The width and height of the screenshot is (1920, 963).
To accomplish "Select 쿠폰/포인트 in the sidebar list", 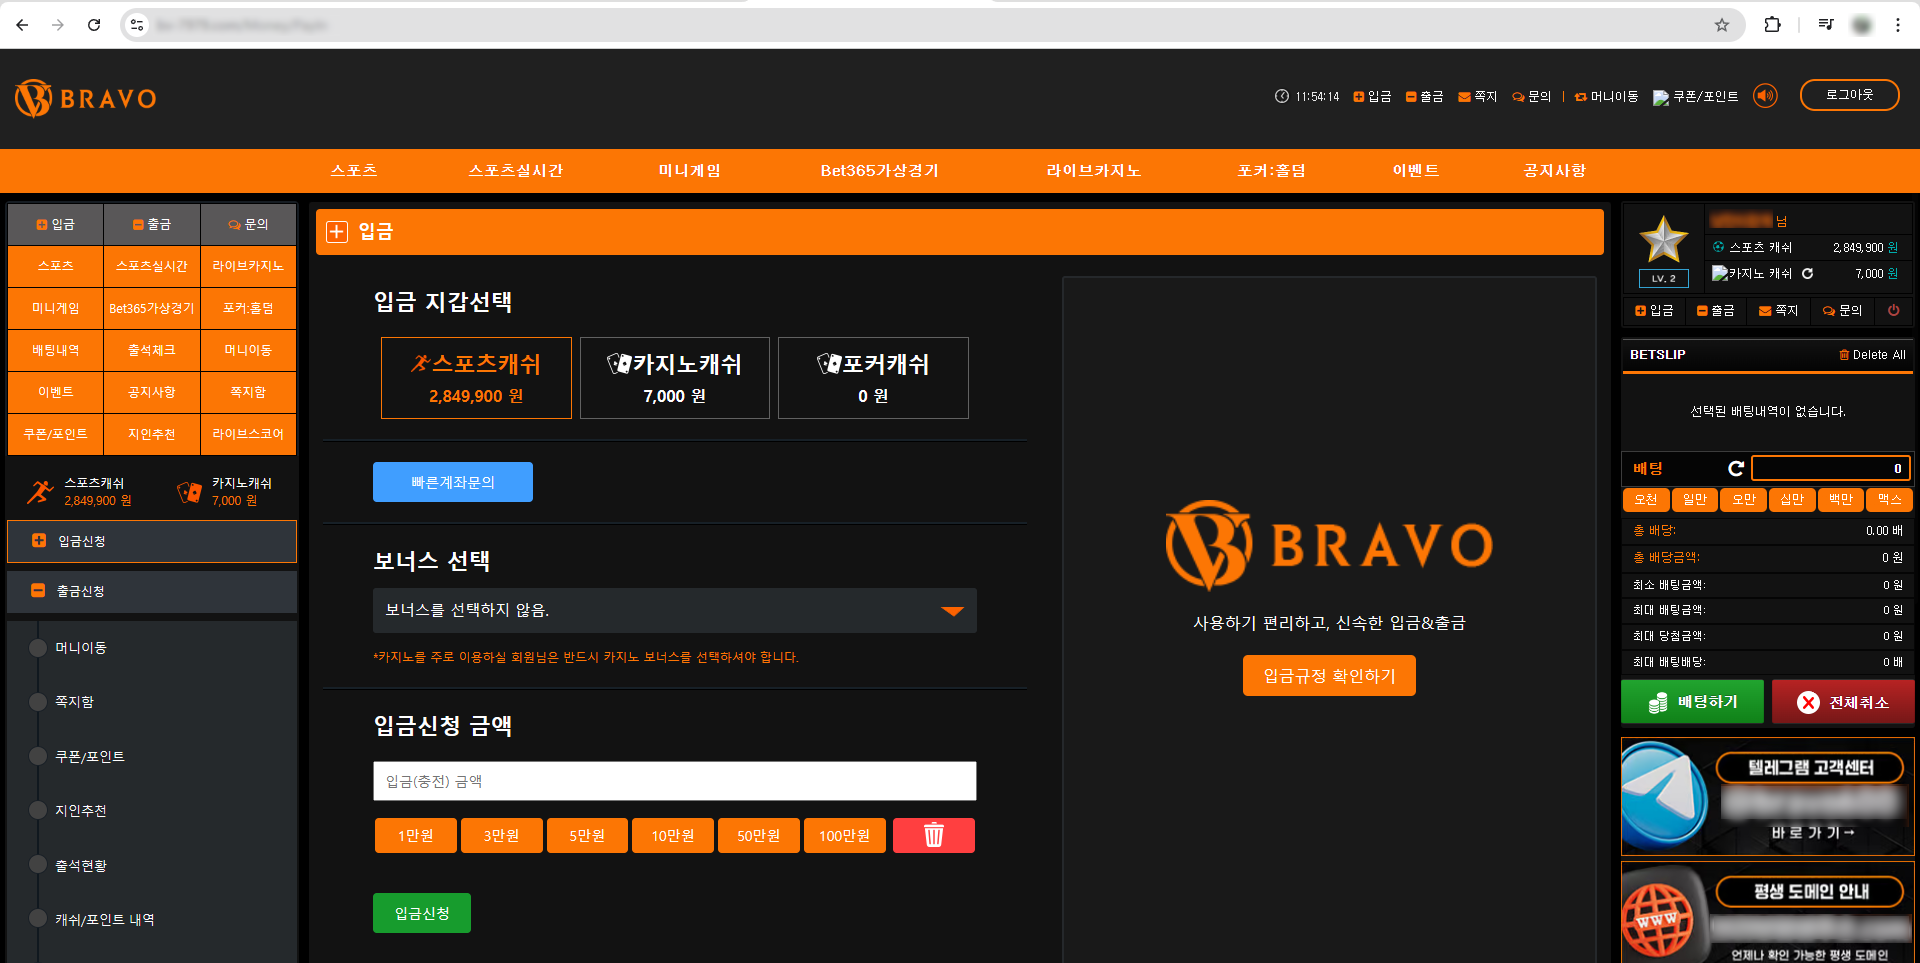I will tap(90, 757).
